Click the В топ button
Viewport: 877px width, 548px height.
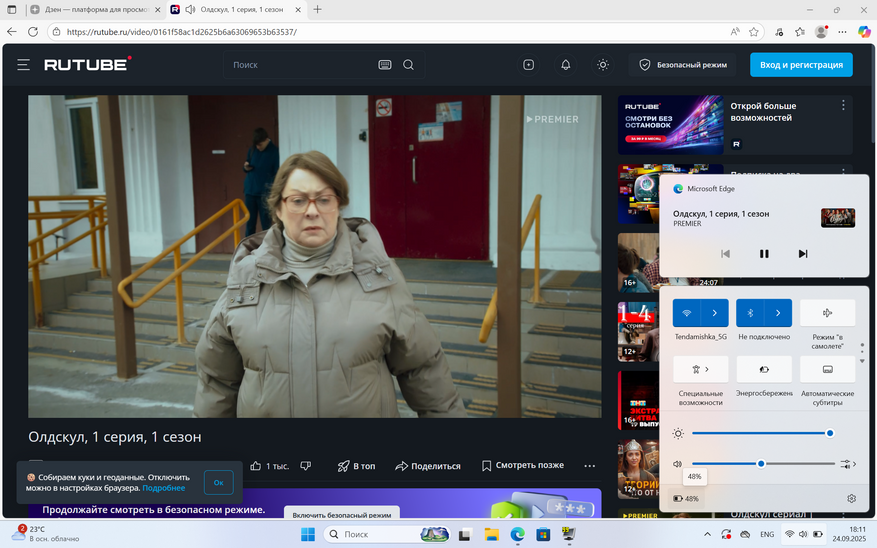pos(356,466)
